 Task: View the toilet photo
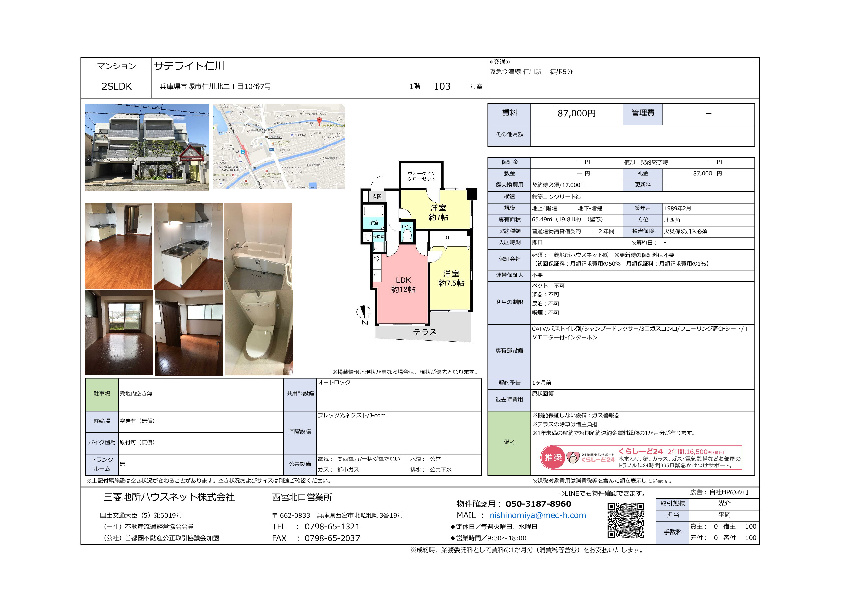pyautogui.click(x=258, y=331)
